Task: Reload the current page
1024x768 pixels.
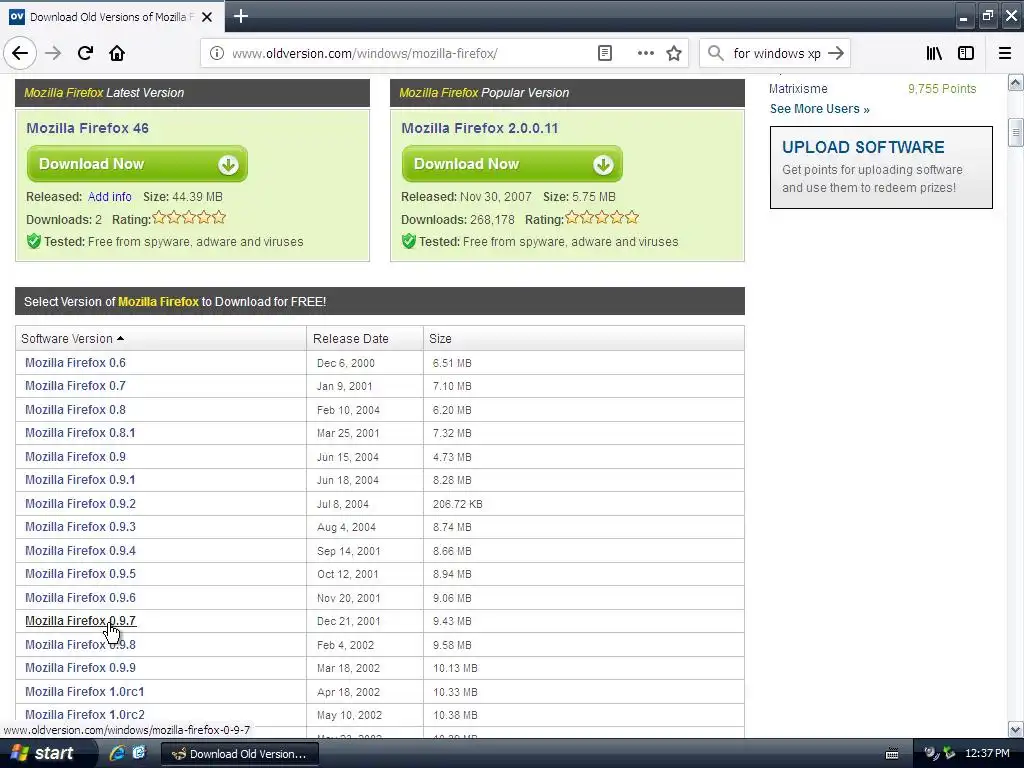Action: point(85,54)
